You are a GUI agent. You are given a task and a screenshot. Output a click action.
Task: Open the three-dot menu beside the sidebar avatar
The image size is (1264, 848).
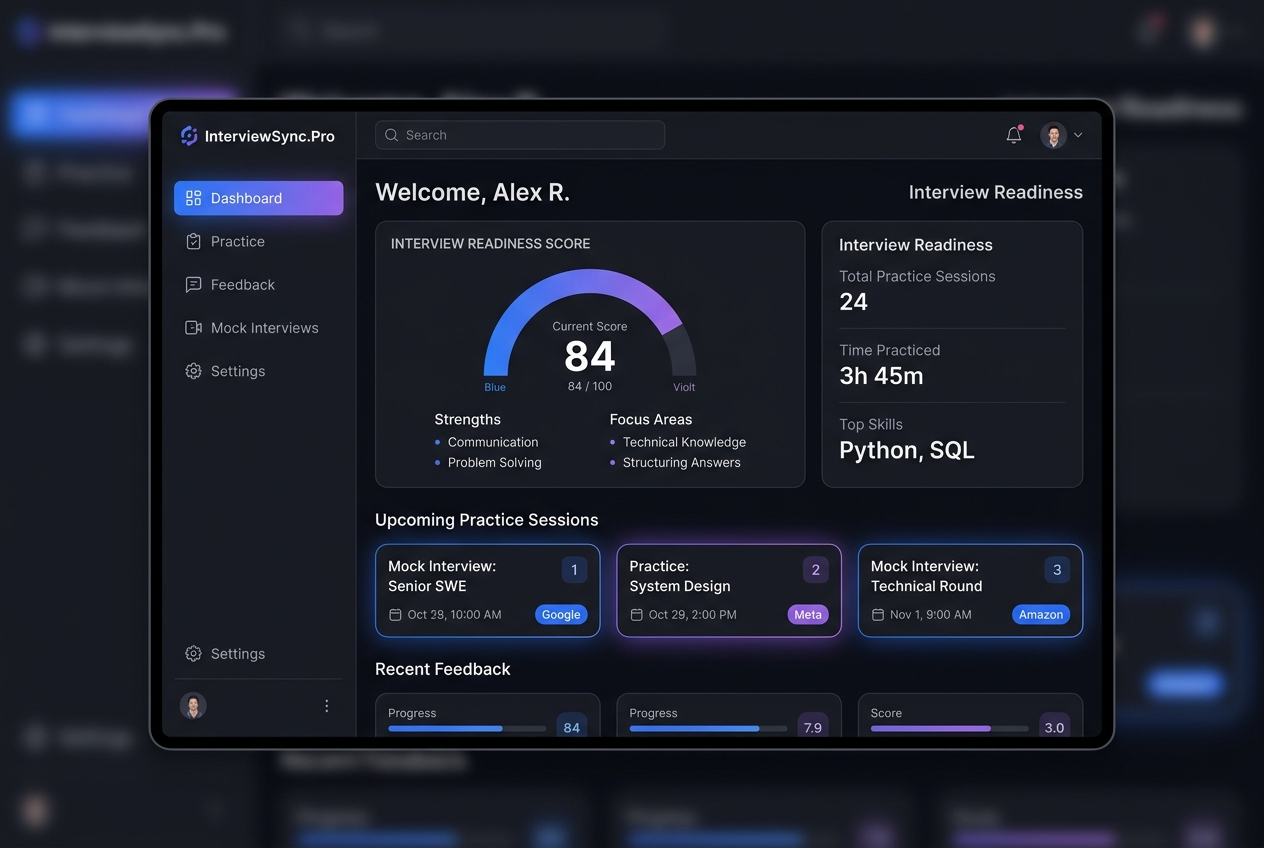click(x=326, y=706)
